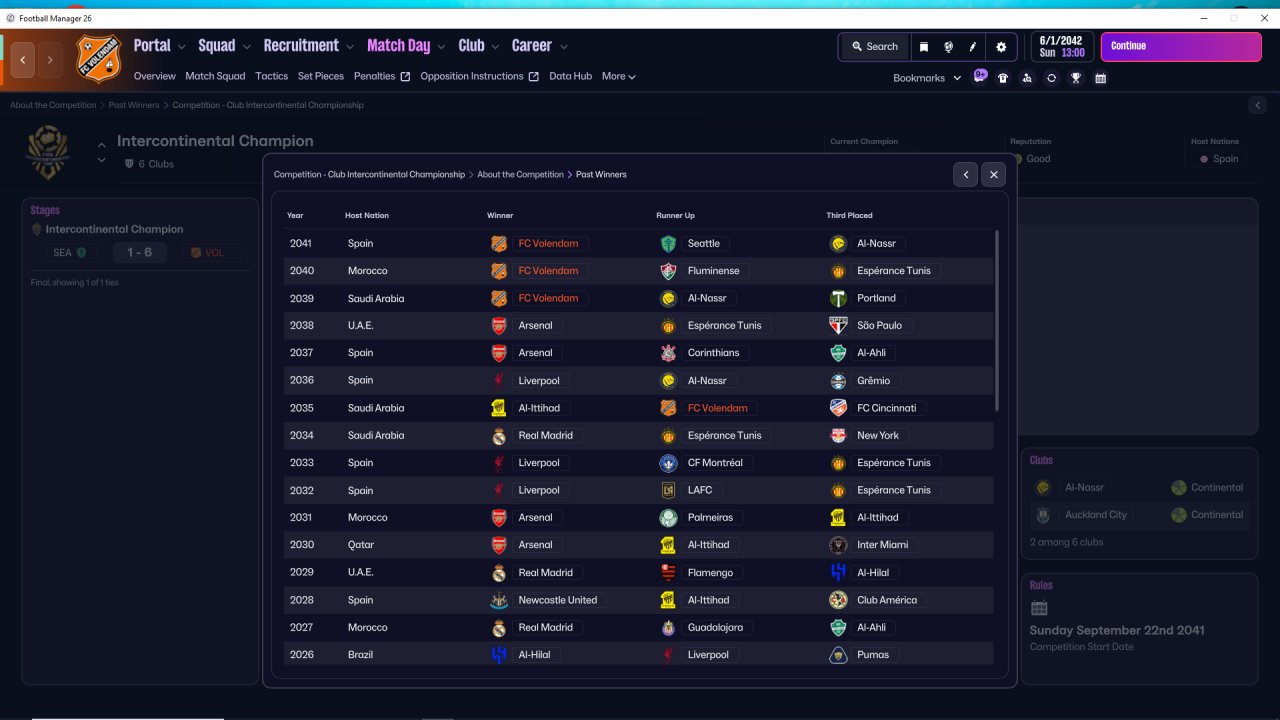Click the Winner column header
This screenshot has height=720, width=1280.
[x=500, y=216]
